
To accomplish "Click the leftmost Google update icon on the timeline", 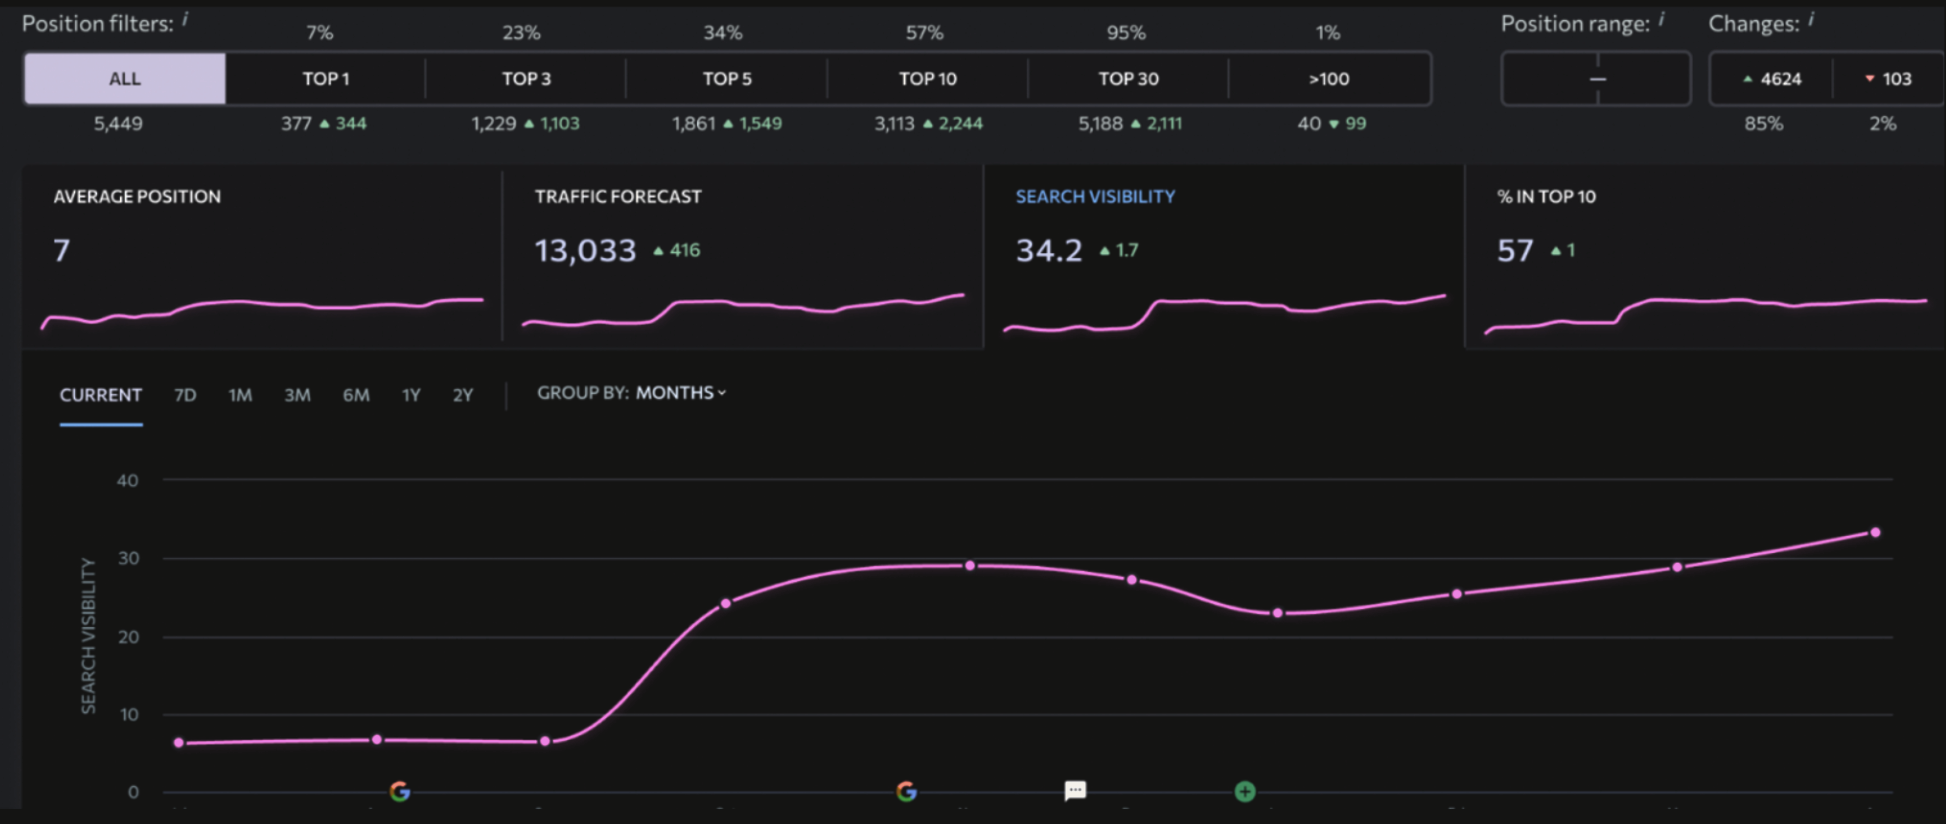I will 400,791.
